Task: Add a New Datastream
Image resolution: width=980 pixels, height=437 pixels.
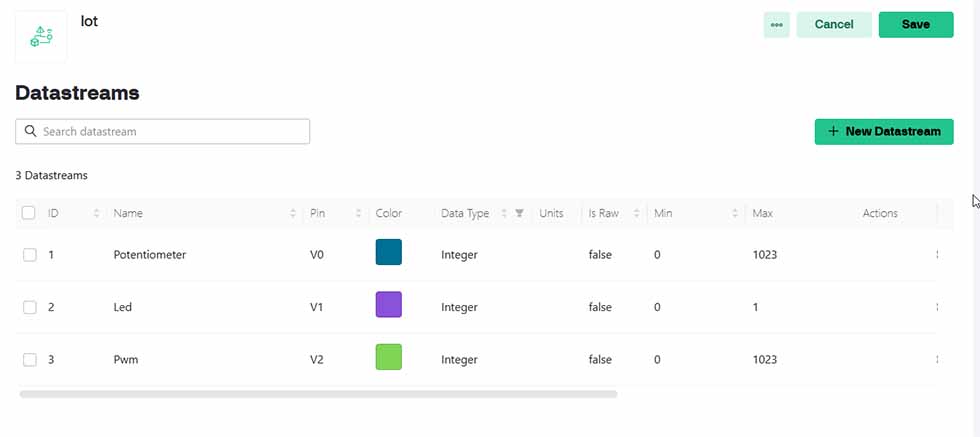Action: click(x=884, y=131)
